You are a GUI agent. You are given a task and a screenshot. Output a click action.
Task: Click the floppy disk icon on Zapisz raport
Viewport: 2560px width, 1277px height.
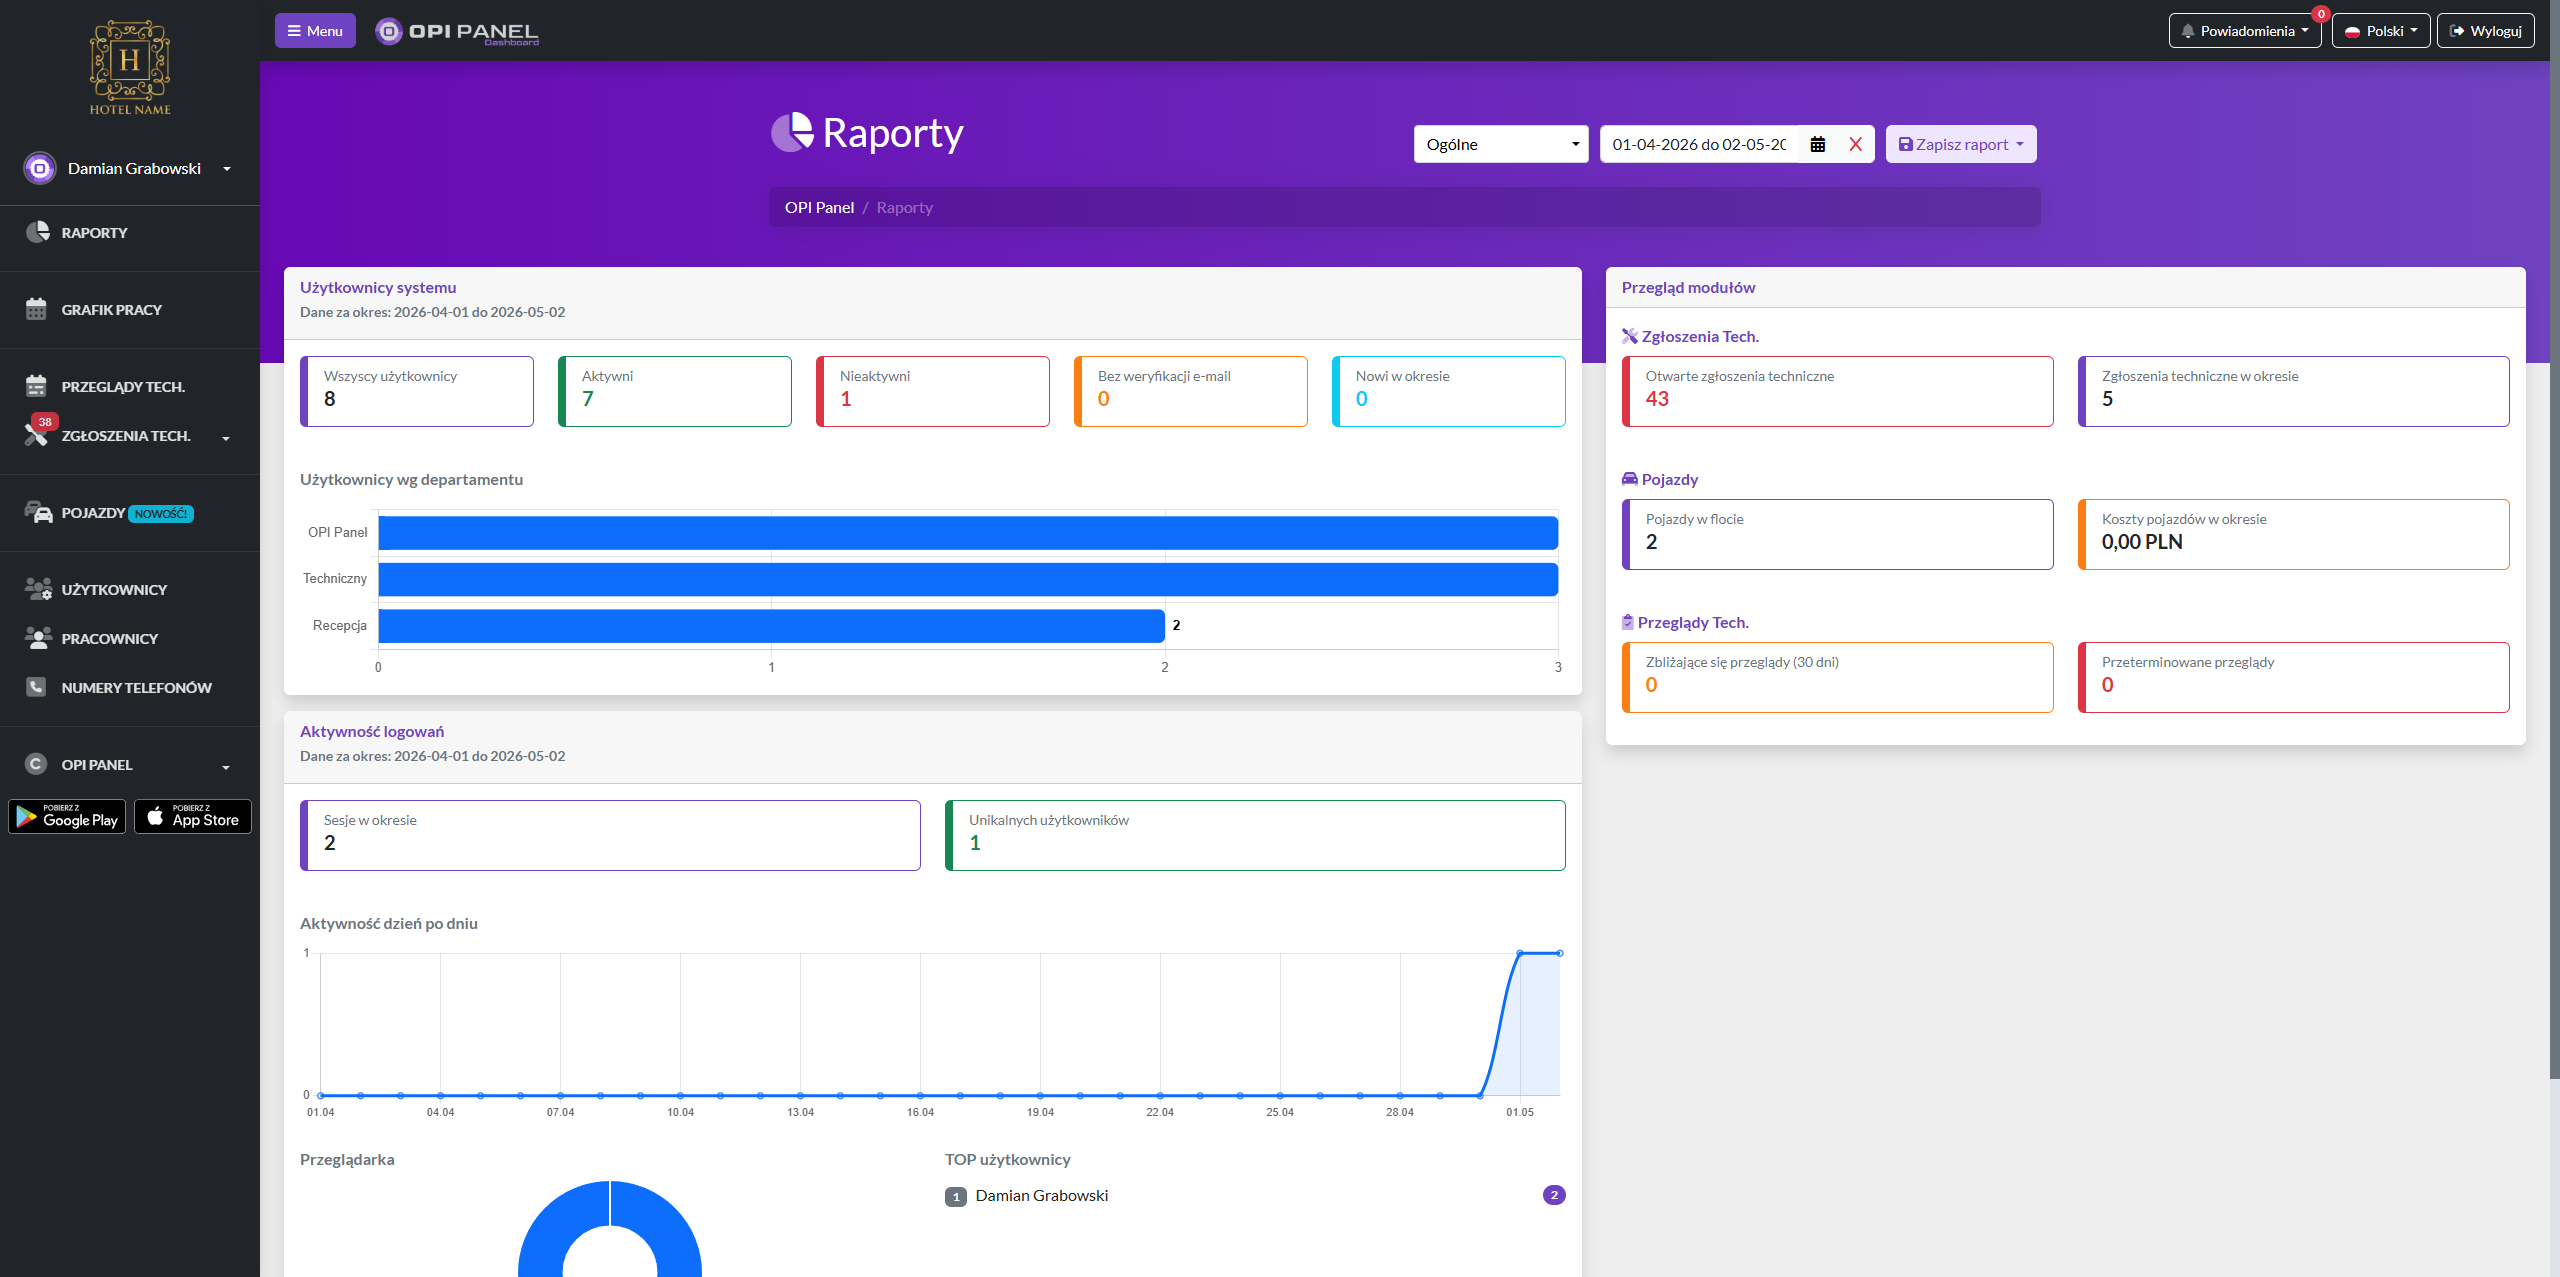pyautogui.click(x=1906, y=144)
